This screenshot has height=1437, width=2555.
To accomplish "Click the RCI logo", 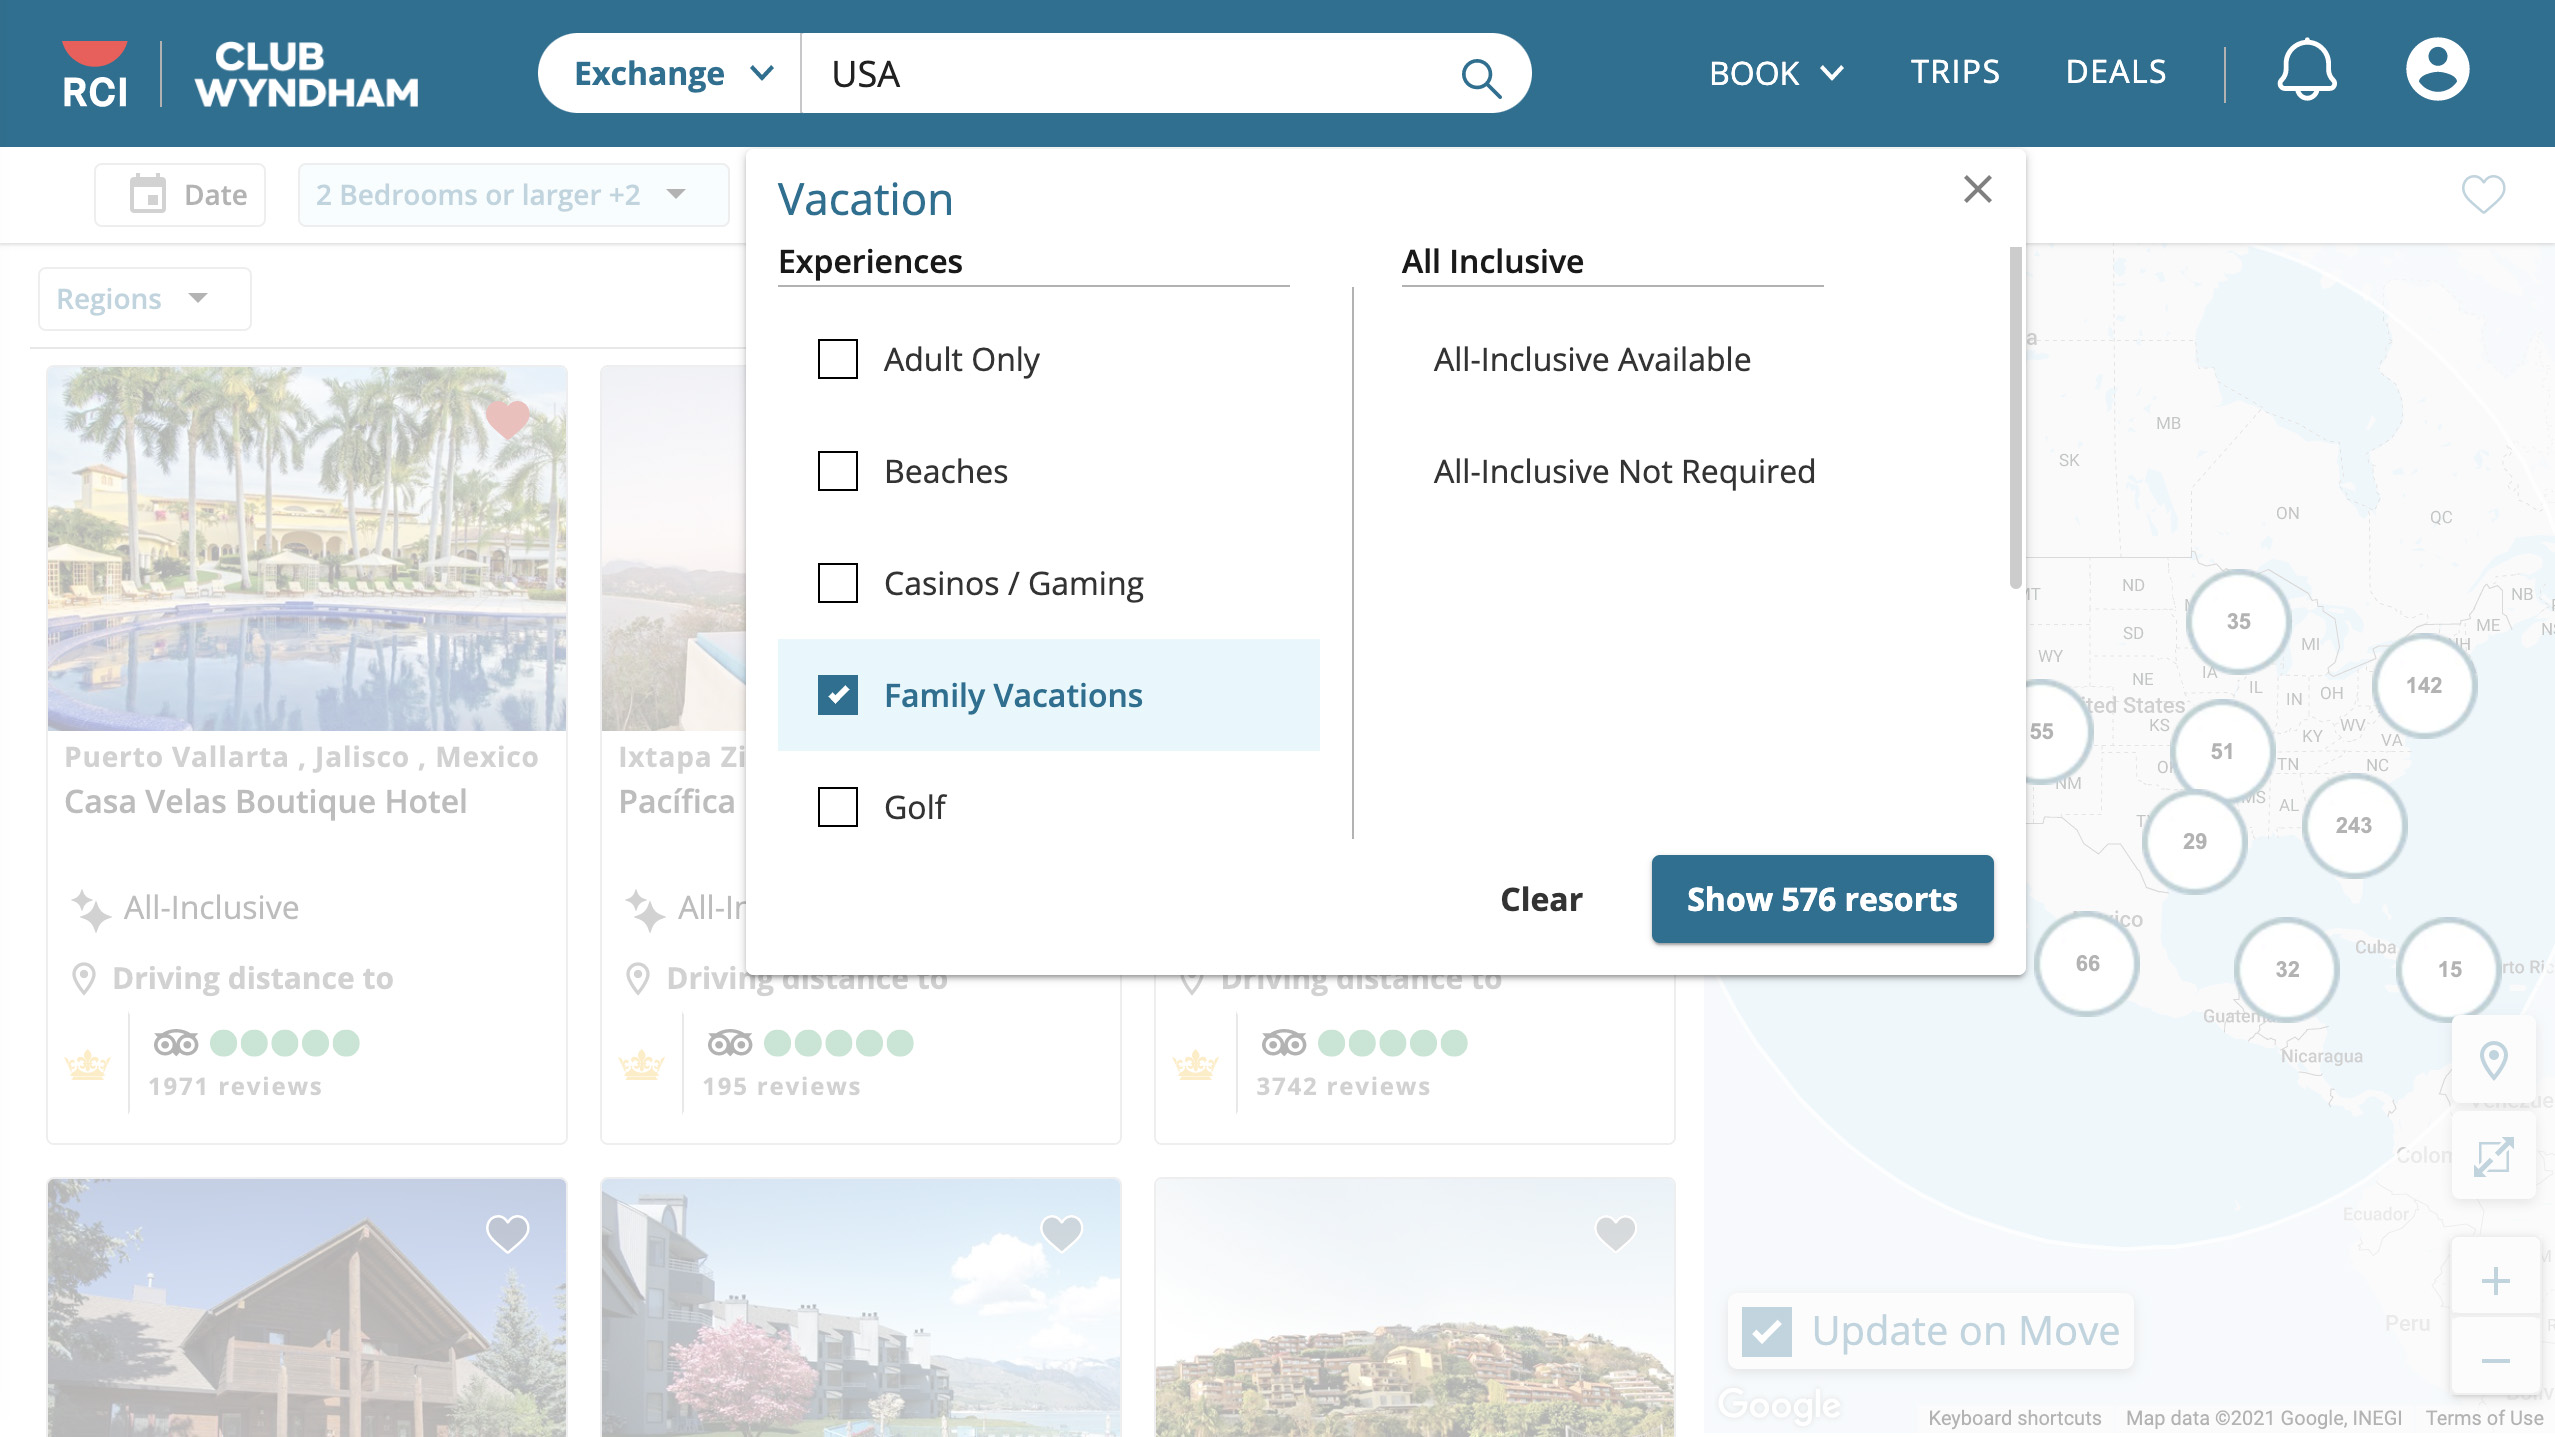I will [x=95, y=74].
